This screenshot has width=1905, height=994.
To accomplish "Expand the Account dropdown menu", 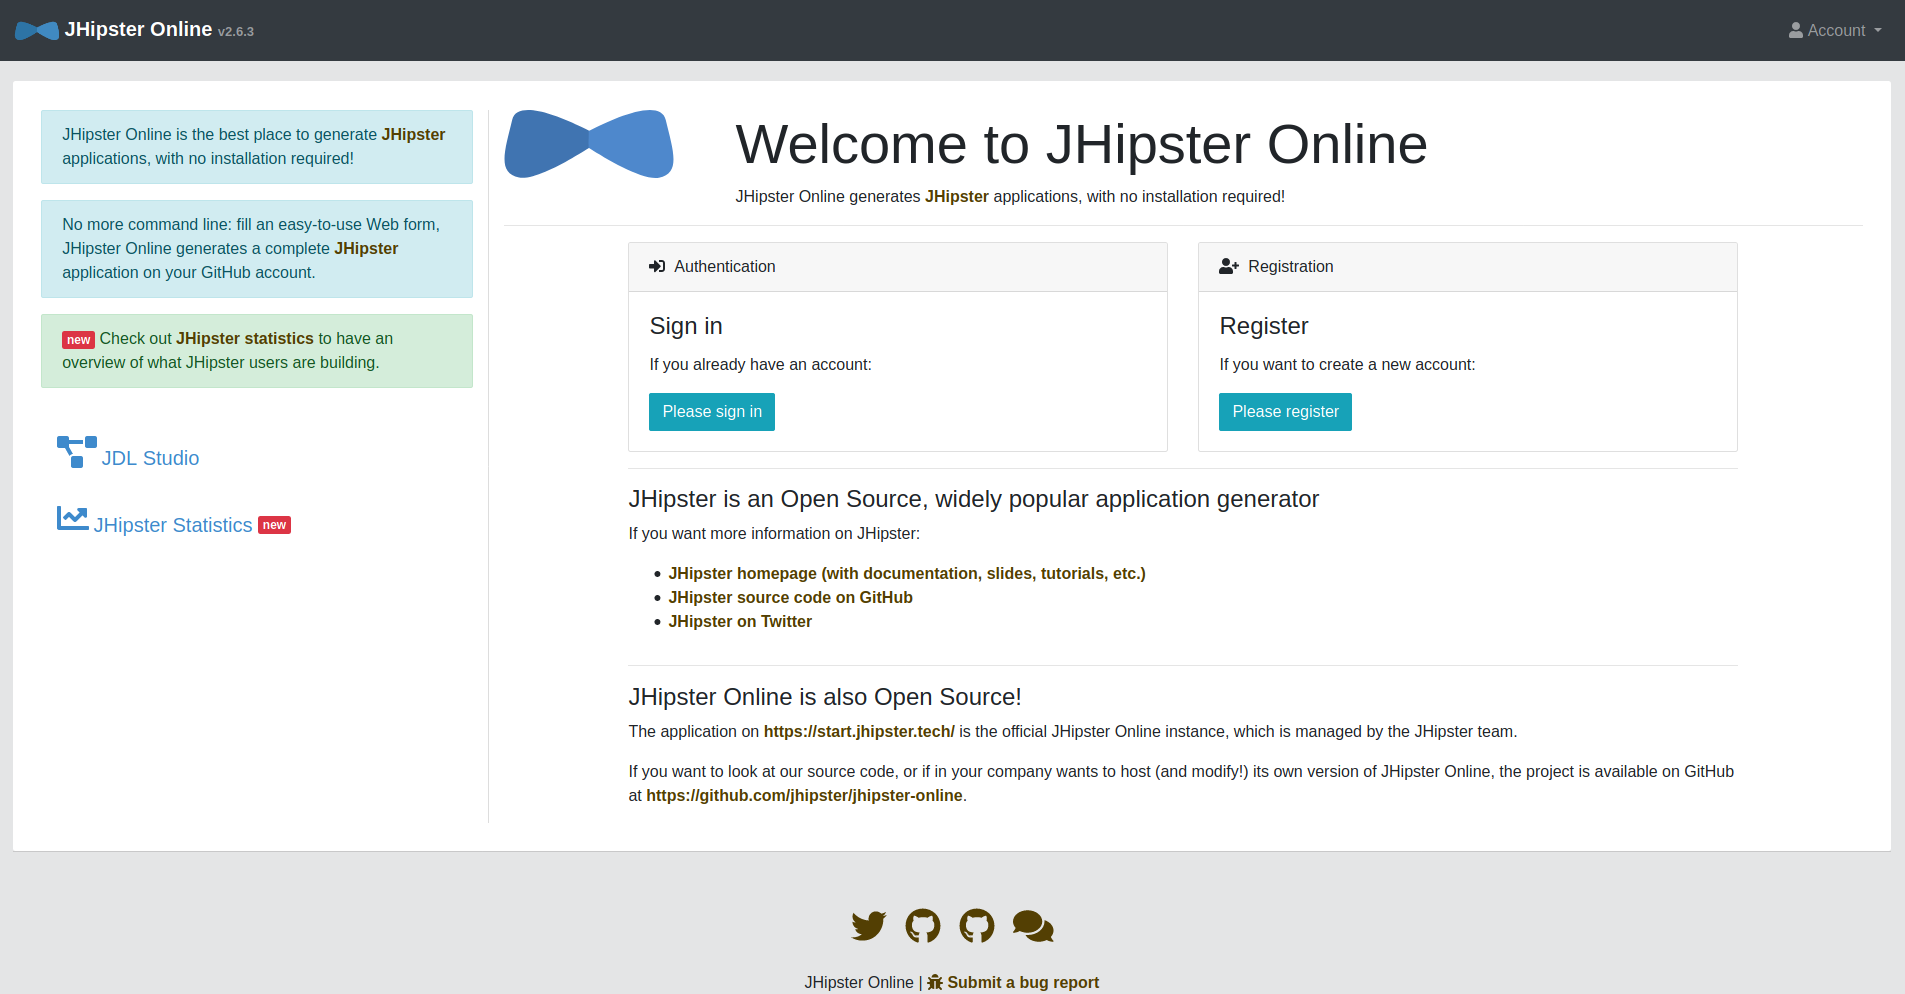I will click(x=1834, y=31).
